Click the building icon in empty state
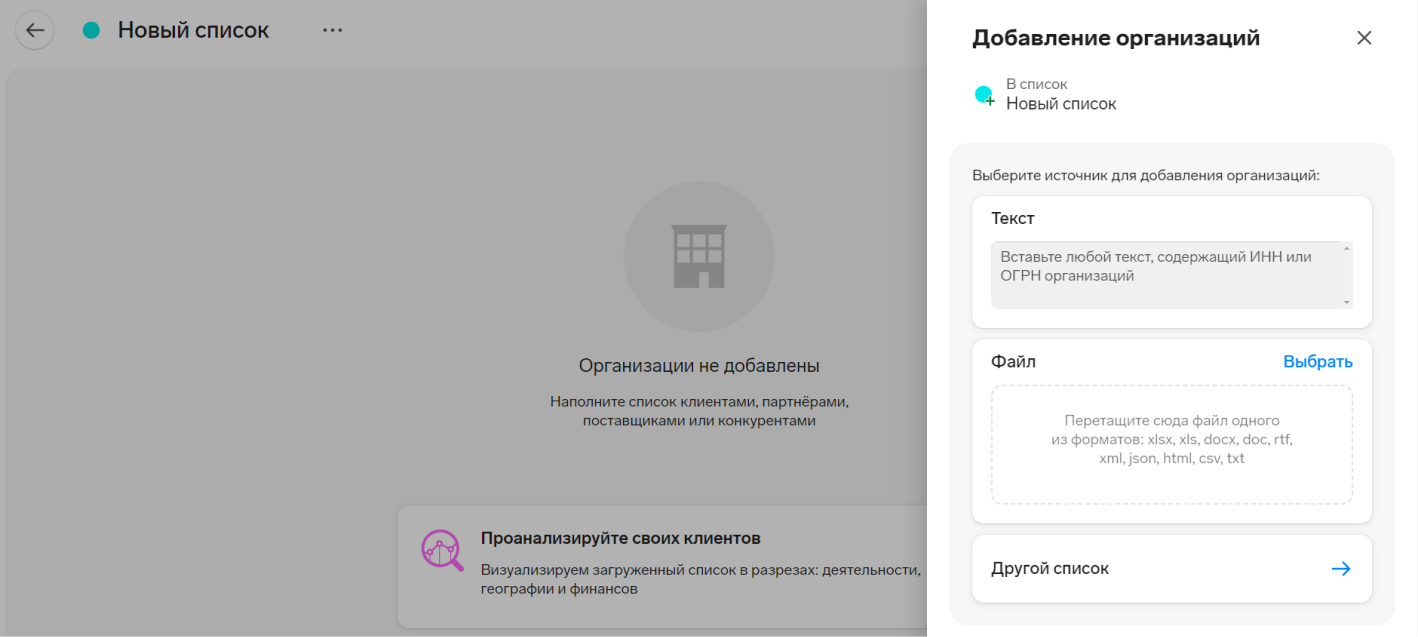 click(699, 256)
